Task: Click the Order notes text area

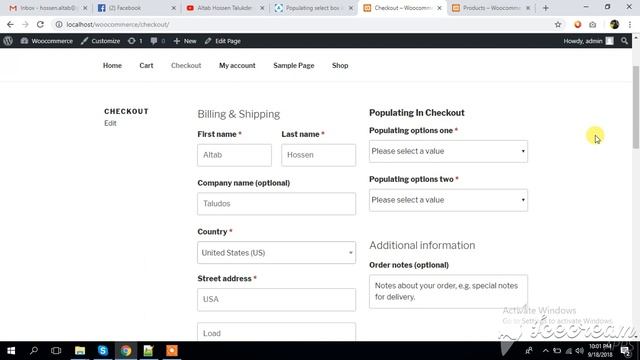Action: [x=448, y=291]
